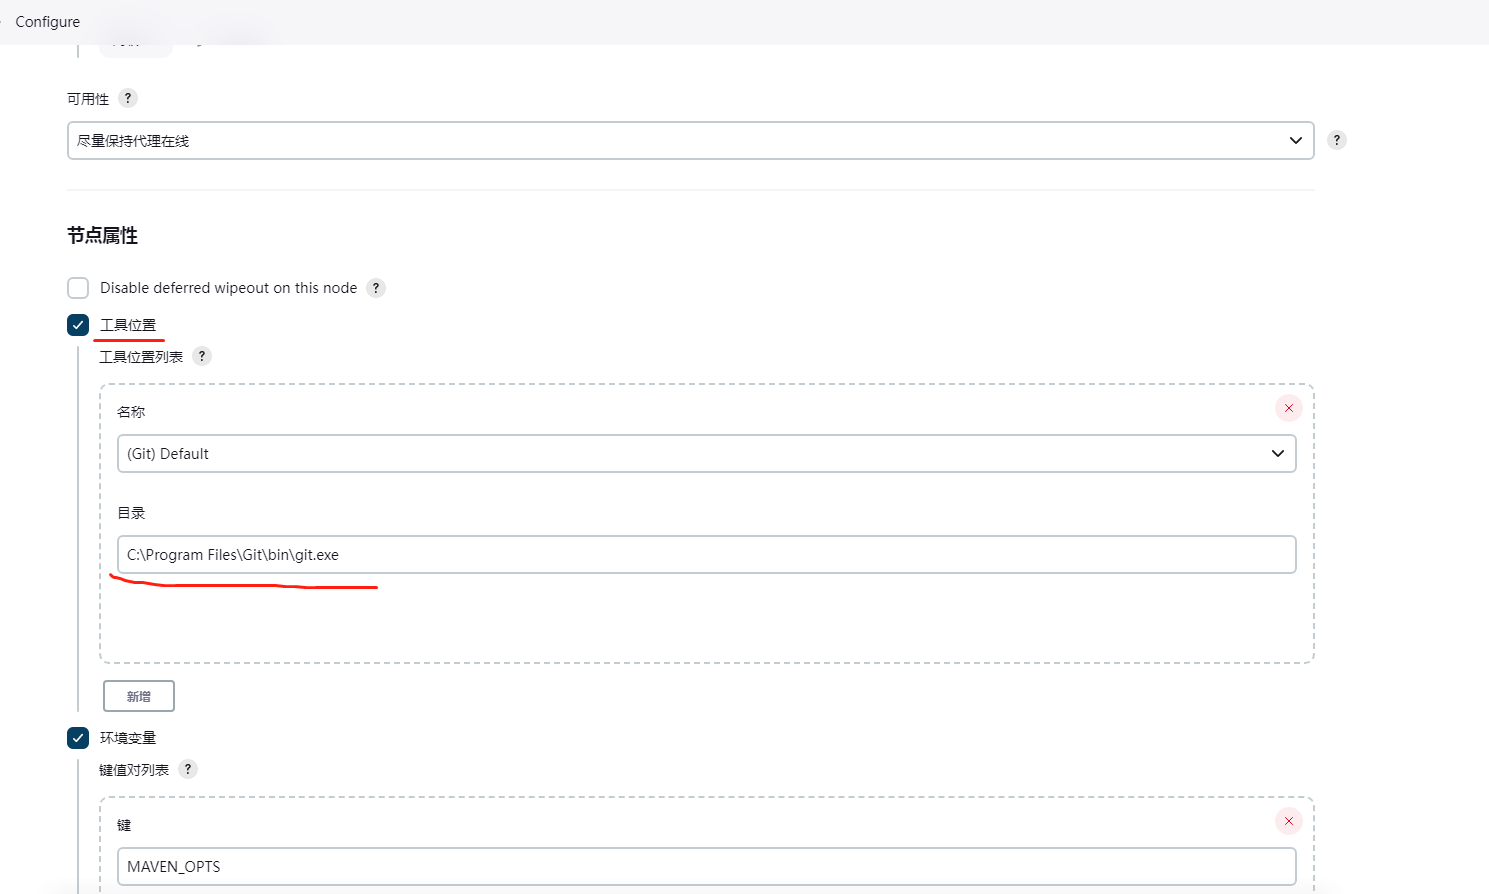Open help icon beside availability dropdown
The height and width of the screenshot is (894, 1489).
click(1336, 140)
